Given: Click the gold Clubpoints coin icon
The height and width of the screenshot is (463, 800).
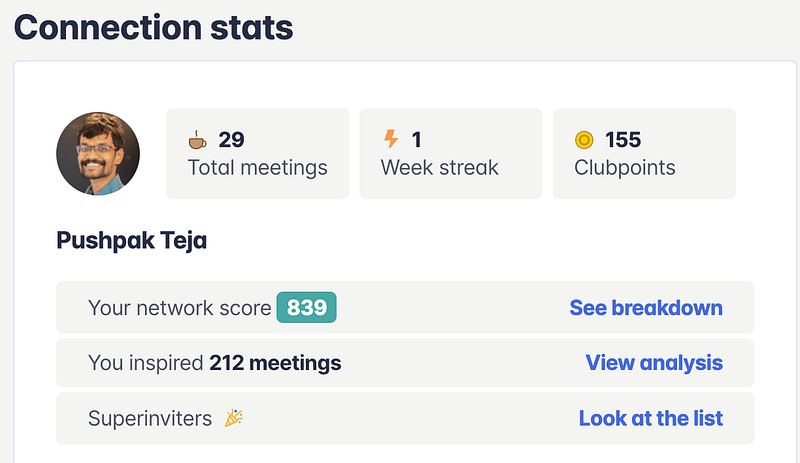Looking at the screenshot, I should pyautogui.click(x=584, y=140).
